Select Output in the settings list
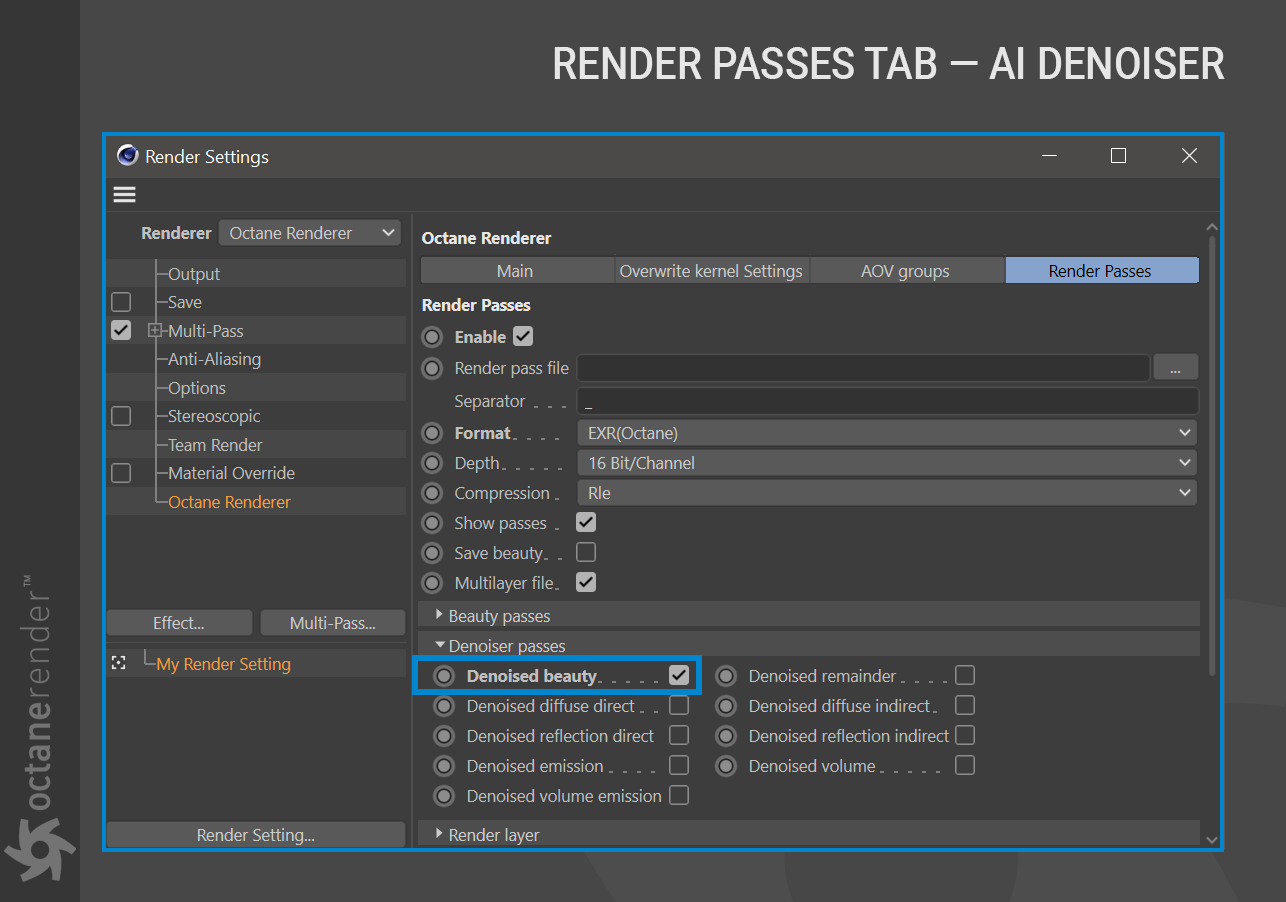Image resolution: width=1286 pixels, height=902 pixels. [x=194, y=274]
